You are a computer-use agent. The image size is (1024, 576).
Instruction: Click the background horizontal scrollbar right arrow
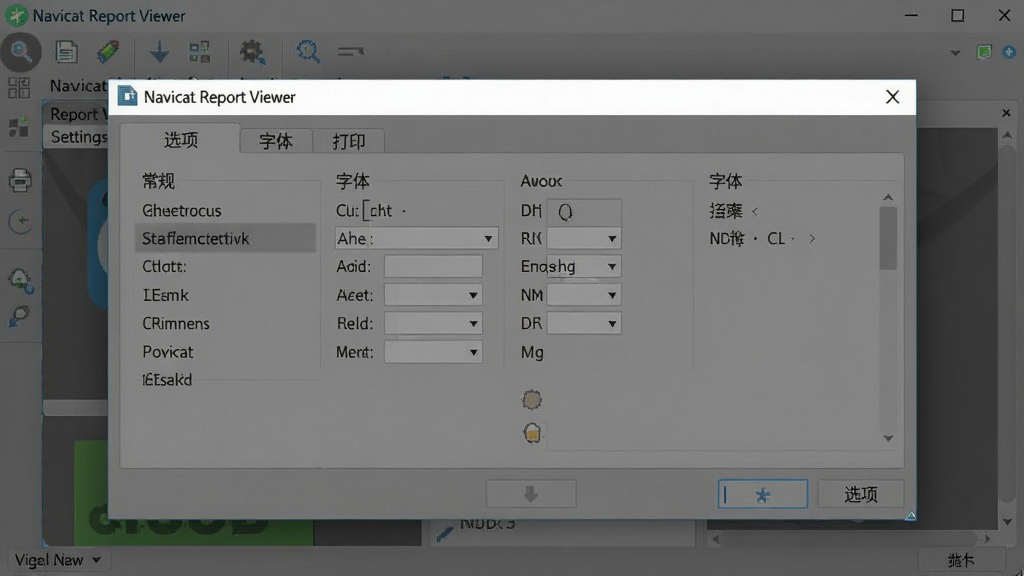987,539
